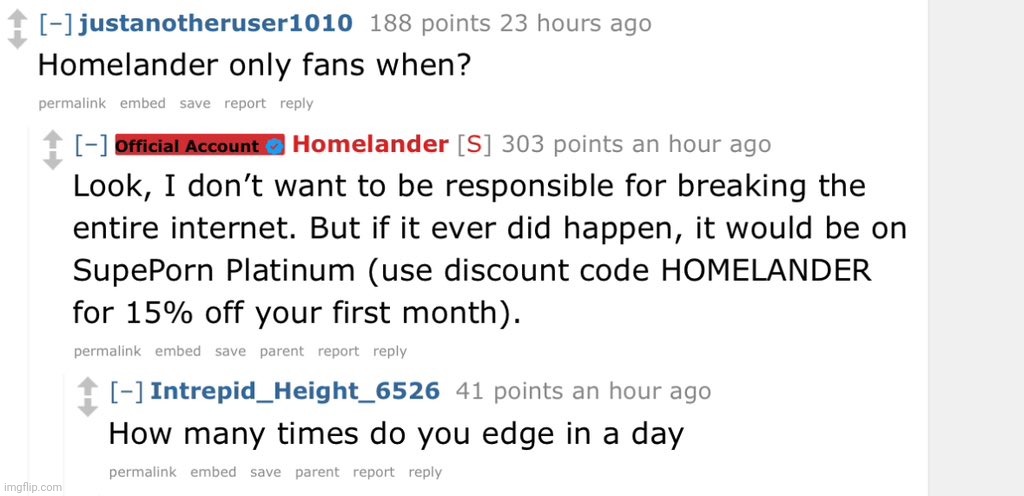Viewport: 1024px width, 496px height.
Task: Go to parent of Homelander's reply
Action: 282,351
